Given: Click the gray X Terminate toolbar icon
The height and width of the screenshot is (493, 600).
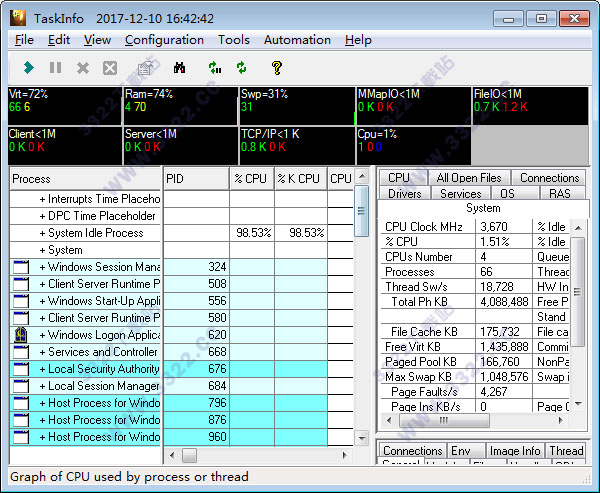Looking at the screenshot, I should tap(82, 68).
